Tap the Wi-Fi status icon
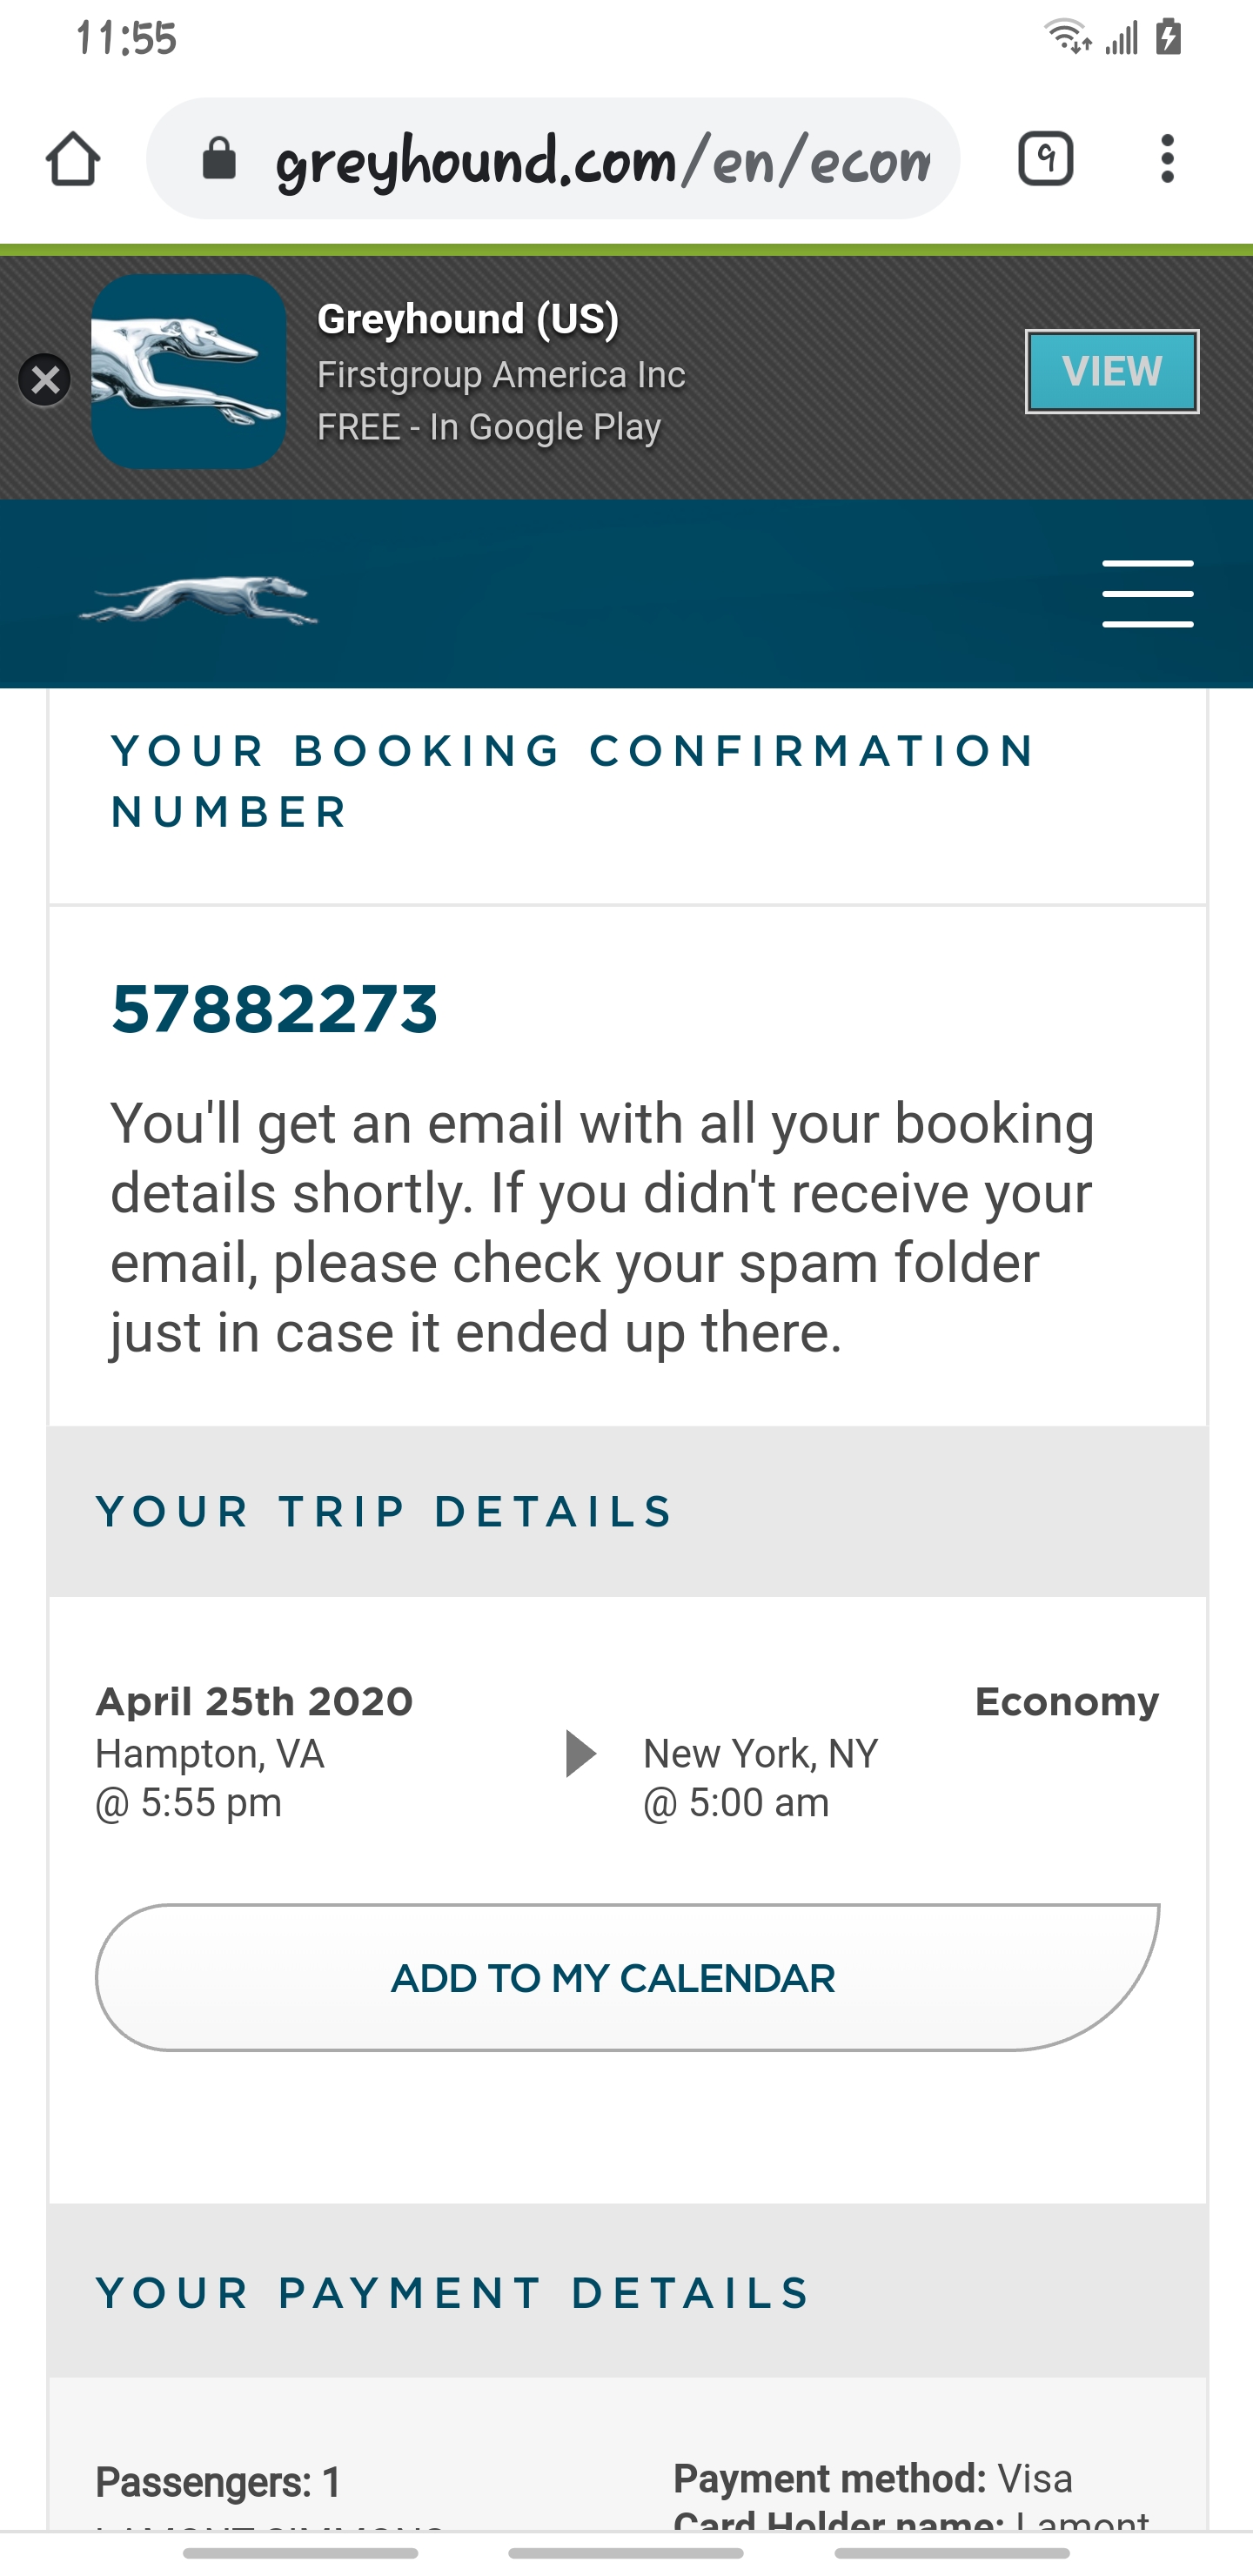Screen dimensions: 1253x2576 pyautogui.click(x=1066, y=38)
